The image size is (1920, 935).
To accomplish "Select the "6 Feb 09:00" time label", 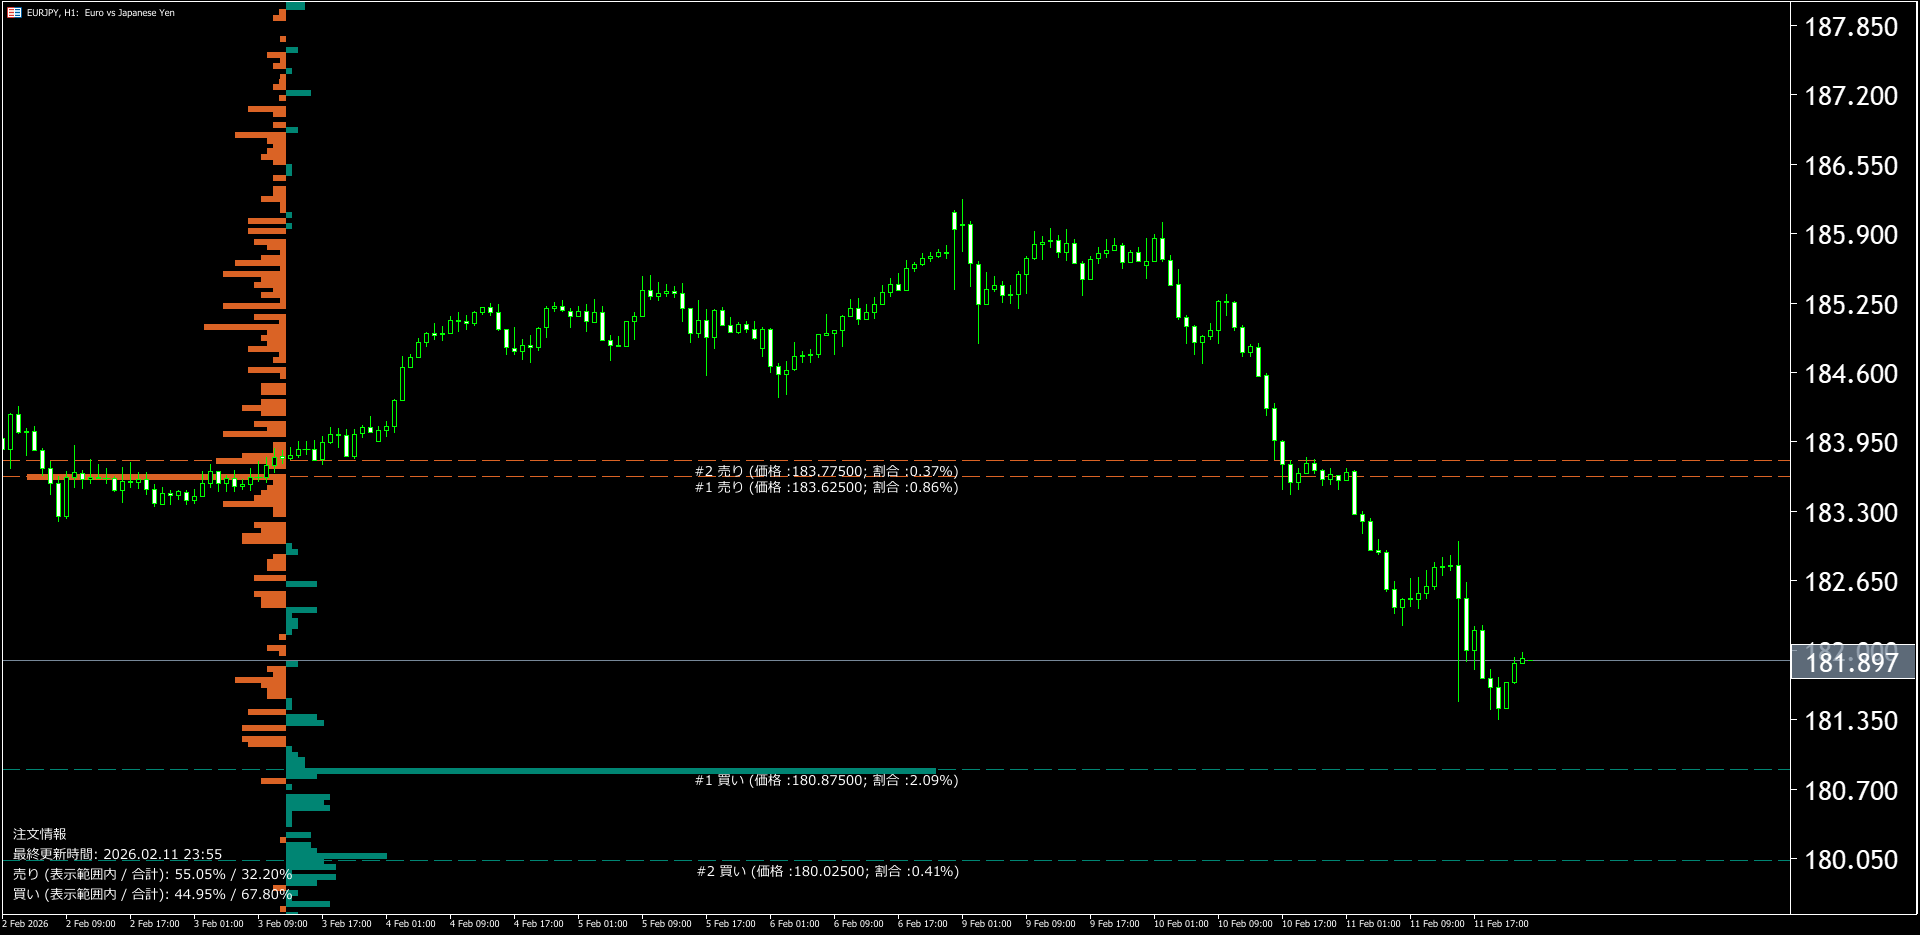I will pos(858,924).
